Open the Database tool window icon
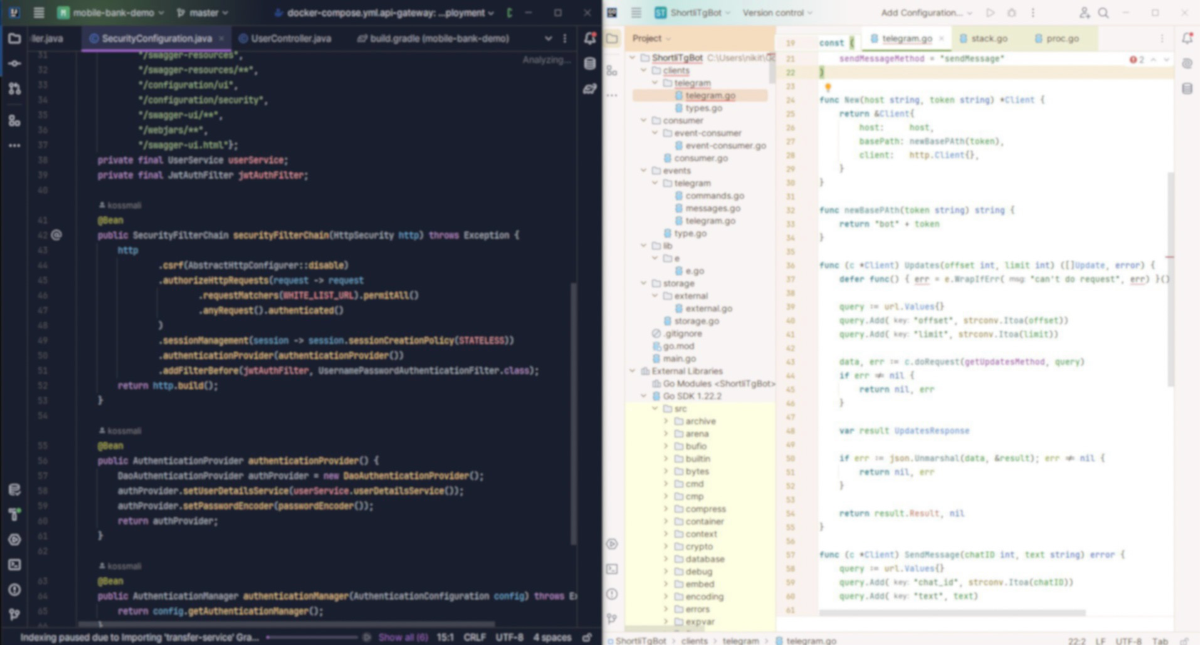 tap(589, 64)
